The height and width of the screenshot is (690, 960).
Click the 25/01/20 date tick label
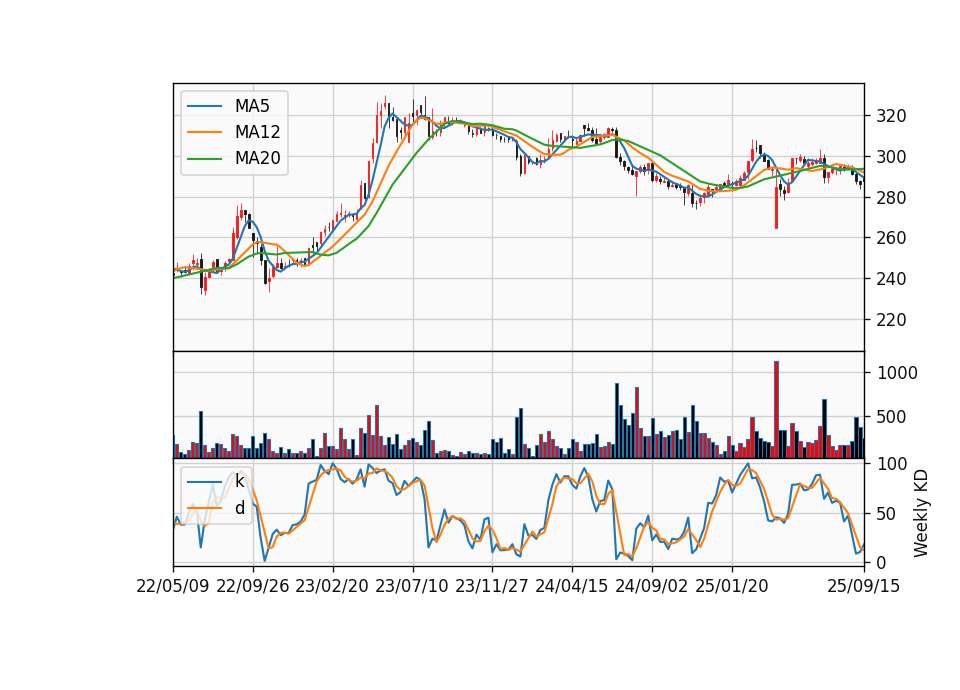click(x=732, y=586)
